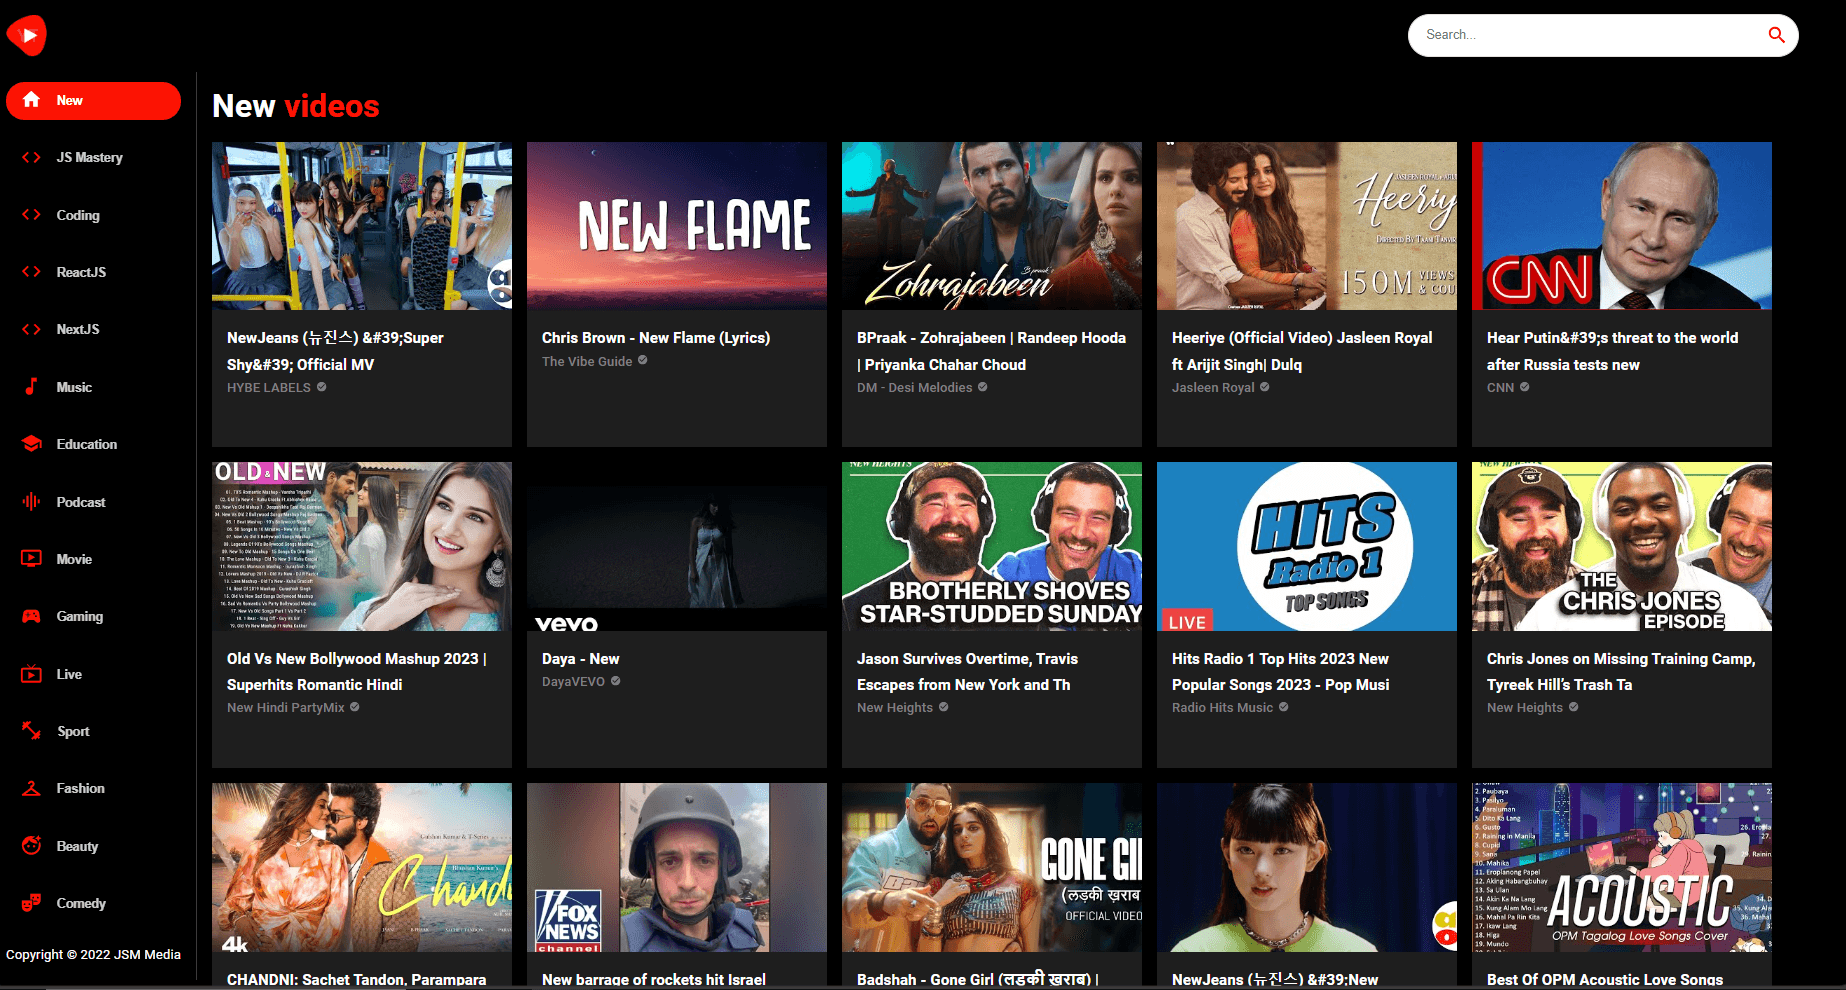
Task: Click verified checkmark next to HYBE LABELS
Action: pos(322,387)
